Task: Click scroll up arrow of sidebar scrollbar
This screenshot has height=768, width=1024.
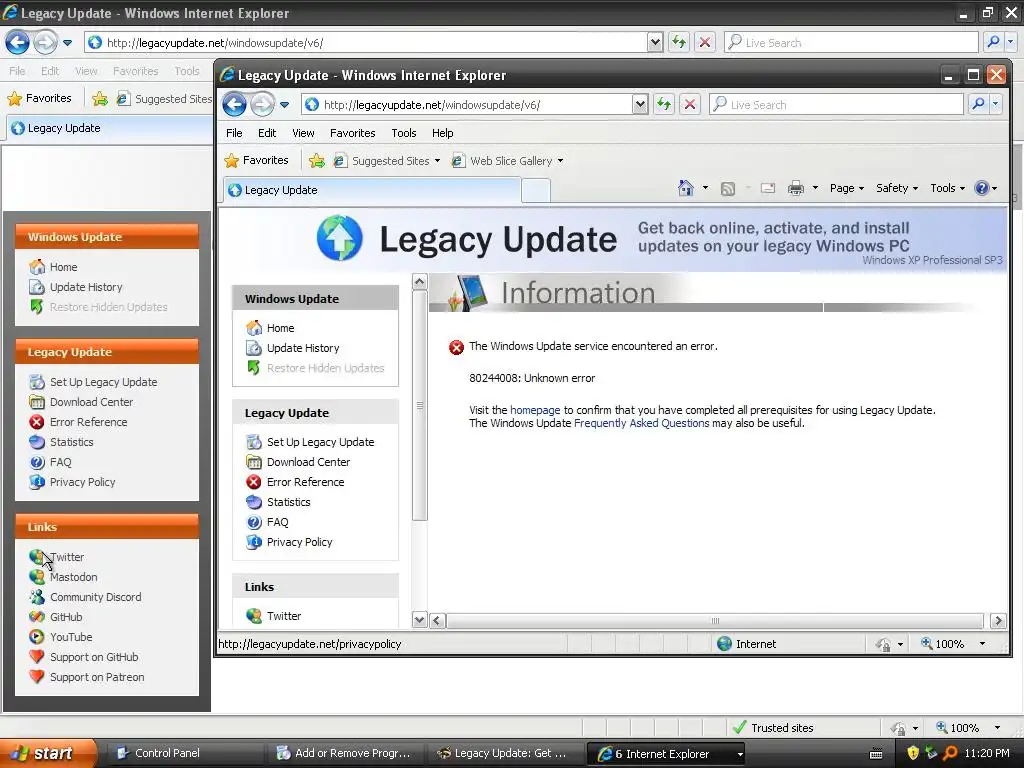Action: point(419,282)
